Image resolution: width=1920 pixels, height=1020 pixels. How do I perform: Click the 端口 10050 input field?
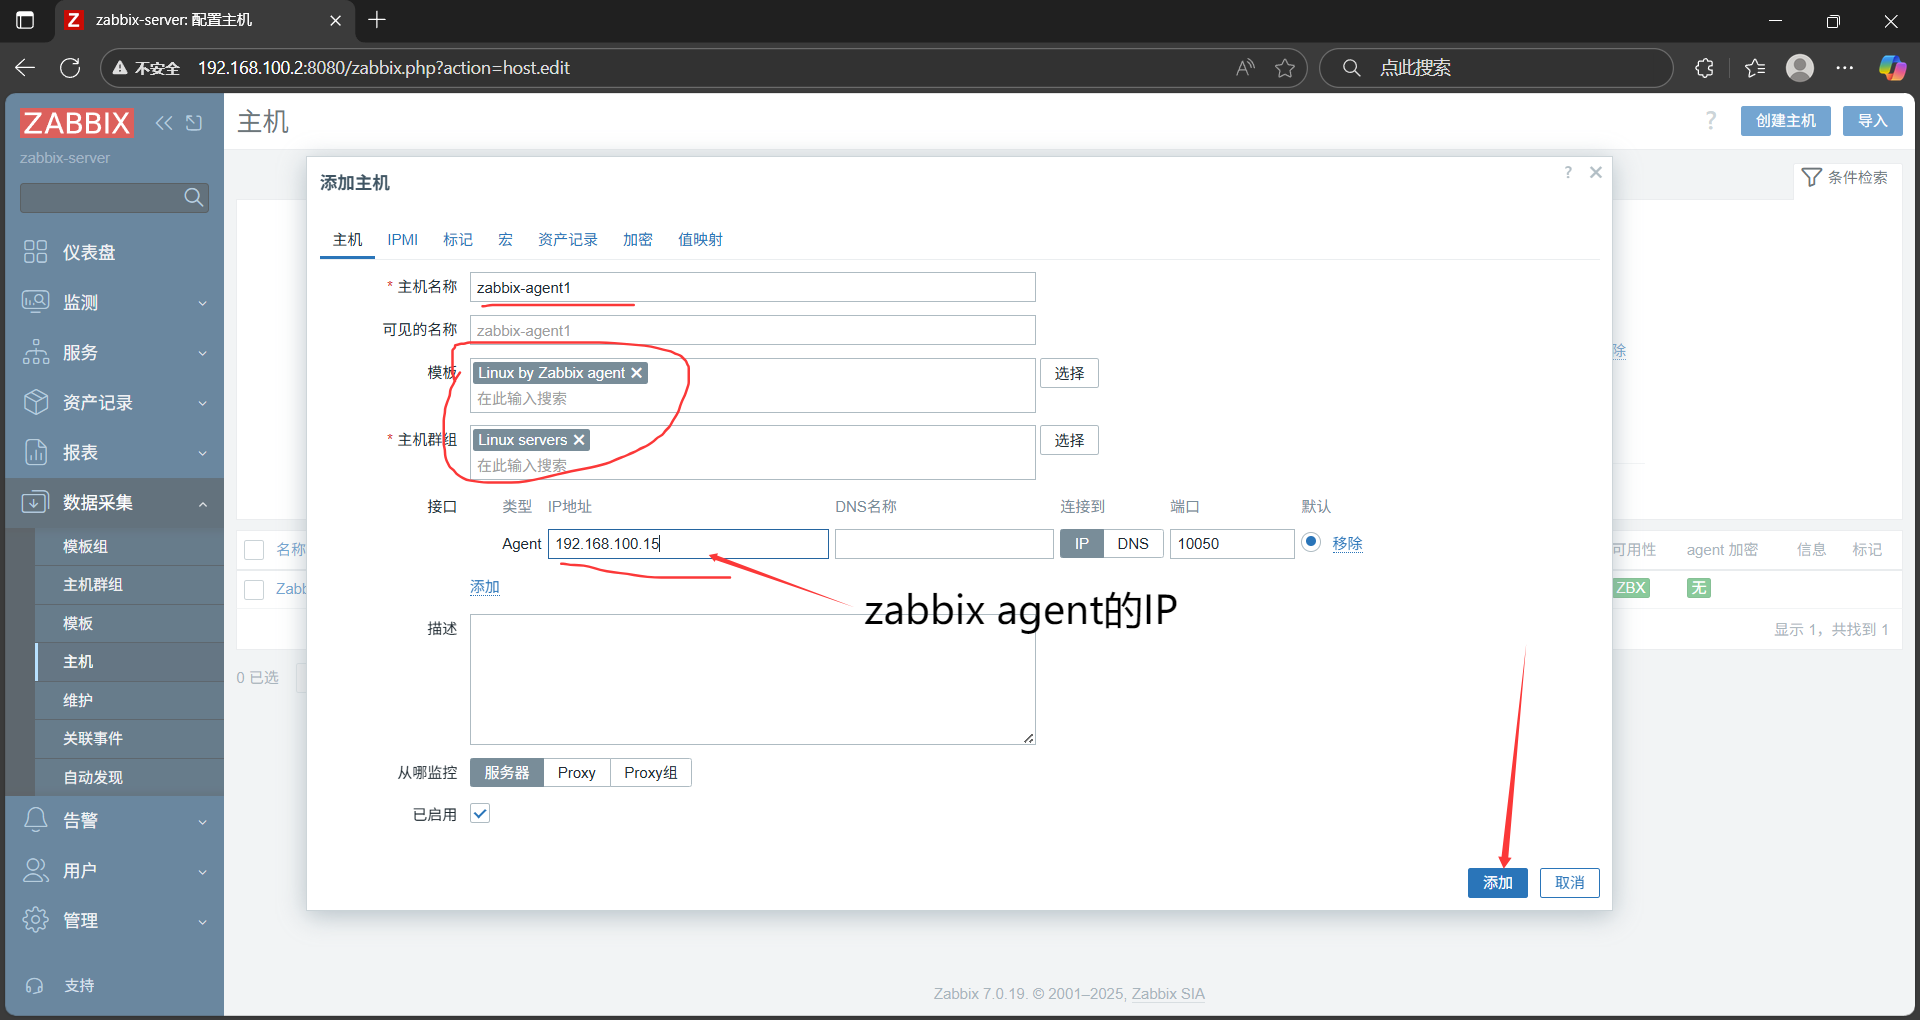(x=1232, y=544)
